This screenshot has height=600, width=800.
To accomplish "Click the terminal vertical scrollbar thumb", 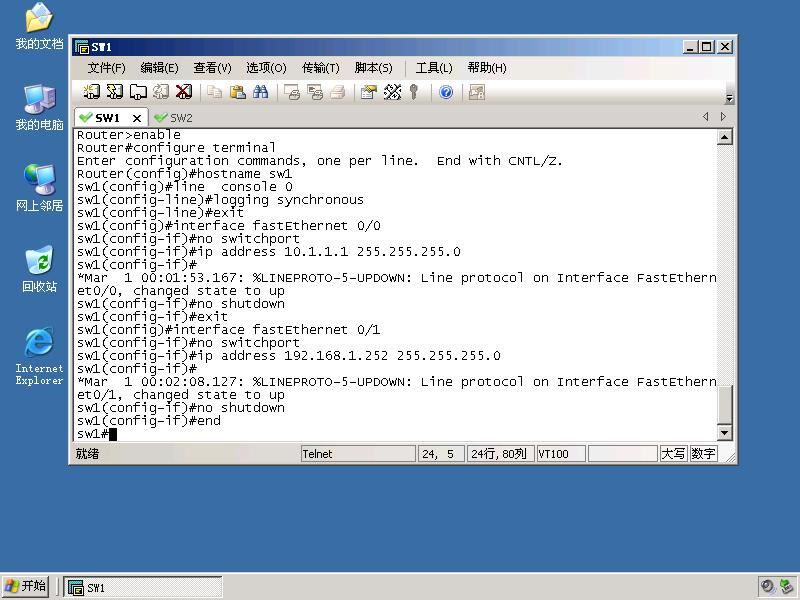I will 725,405.
